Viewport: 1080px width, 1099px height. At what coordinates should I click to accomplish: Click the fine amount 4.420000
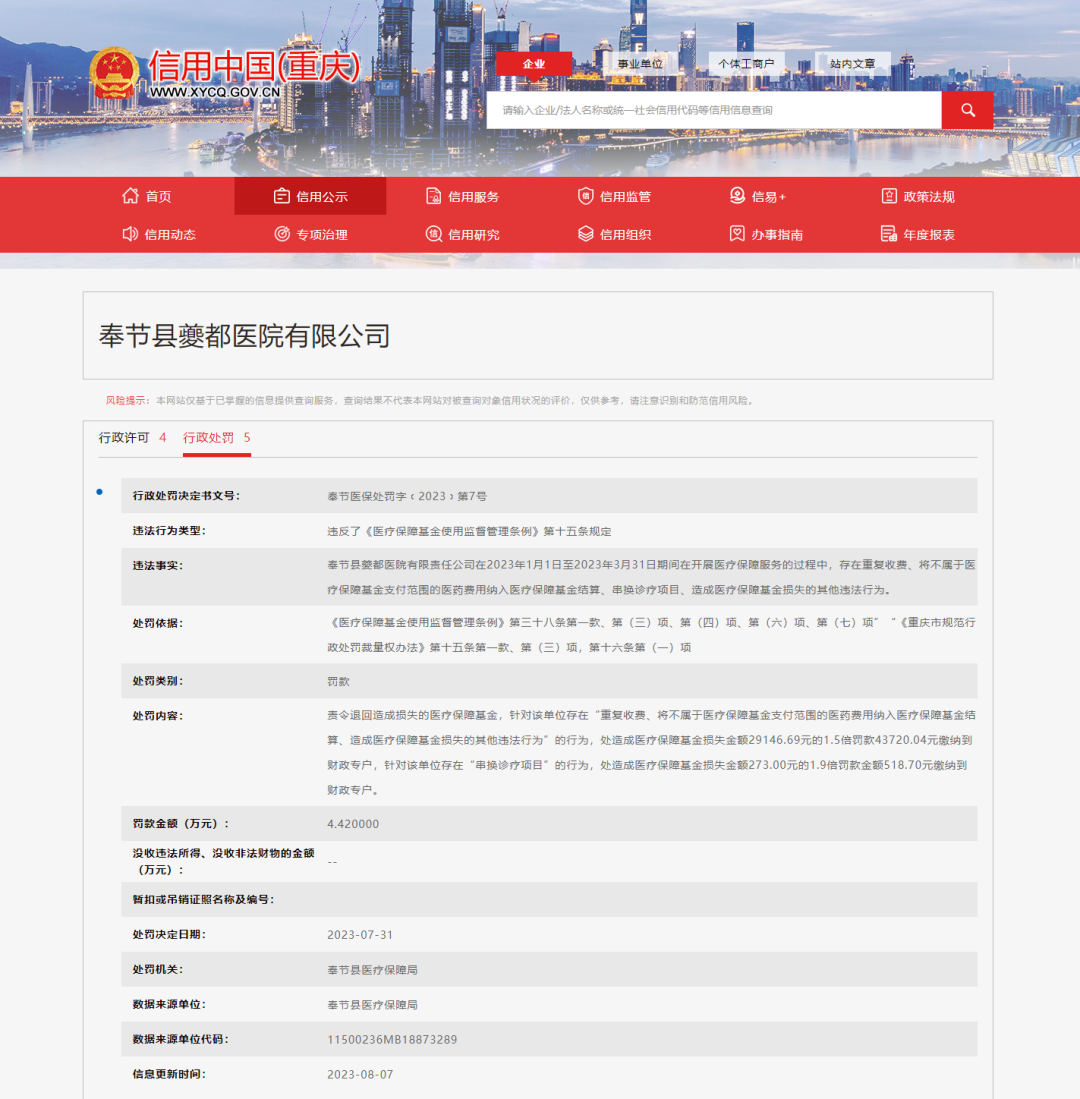pos(353,824)
